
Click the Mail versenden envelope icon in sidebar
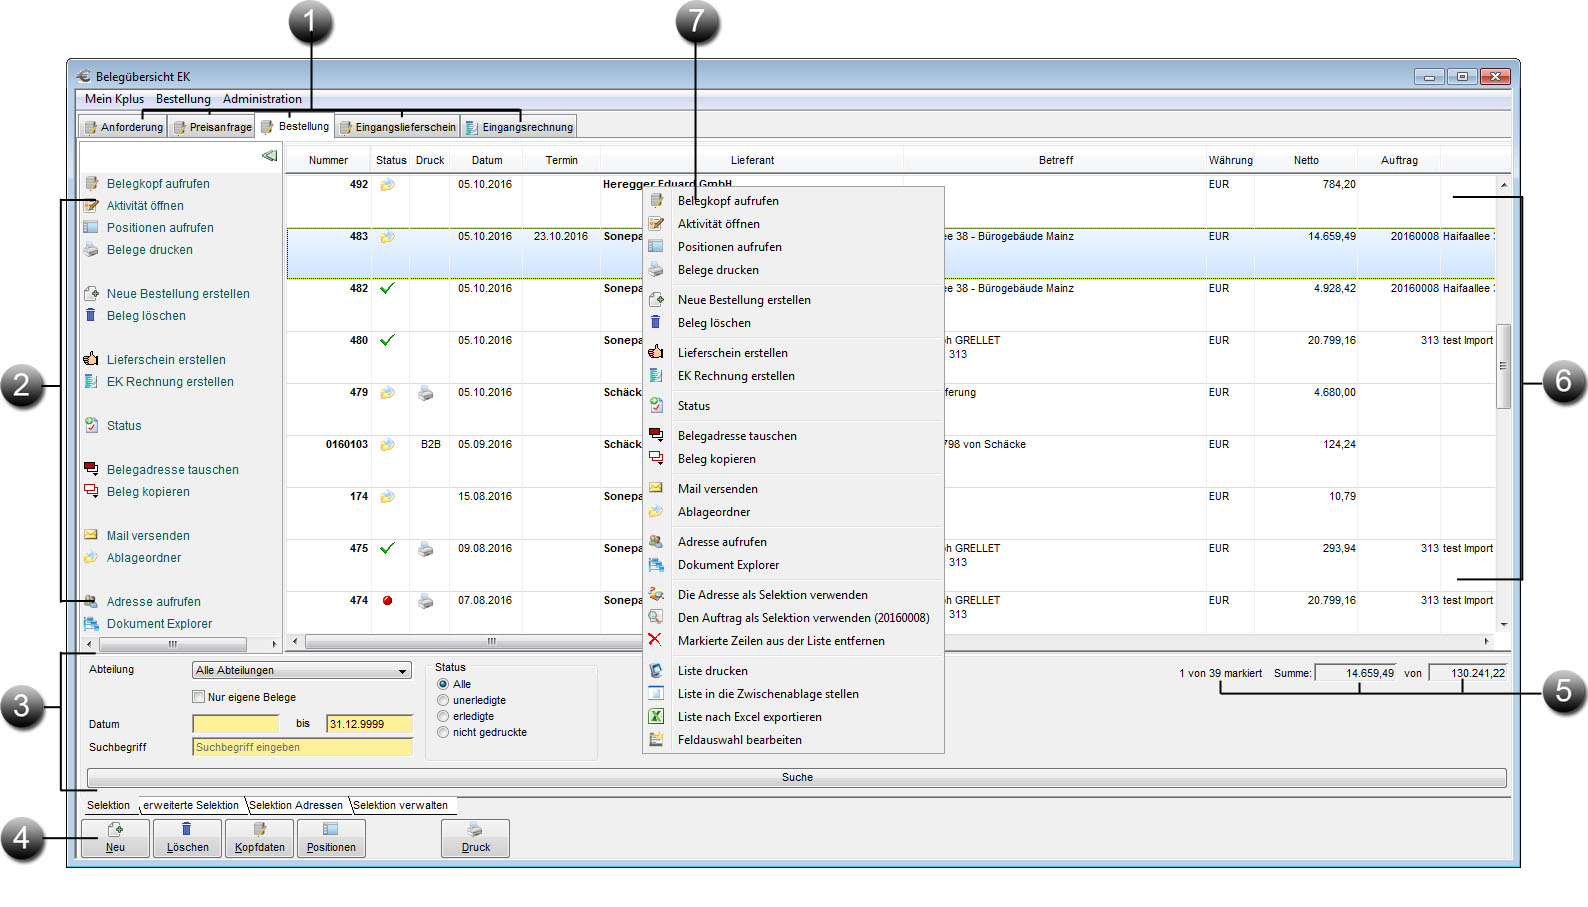[x=91, y=535]
